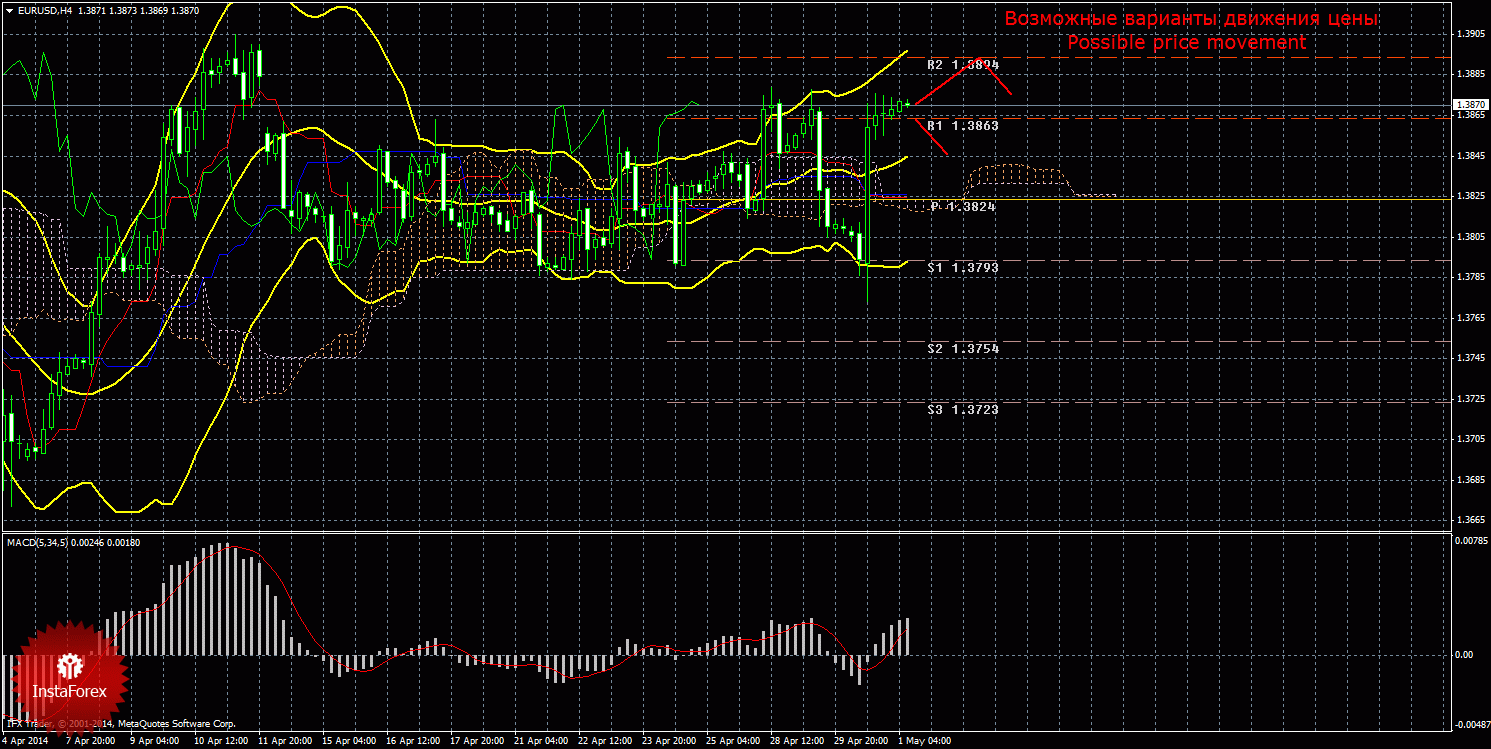The height and width of the screenshot is (749, 1491).
Task: Select the S2 1.3754 support label
Action: click(962, 348)
